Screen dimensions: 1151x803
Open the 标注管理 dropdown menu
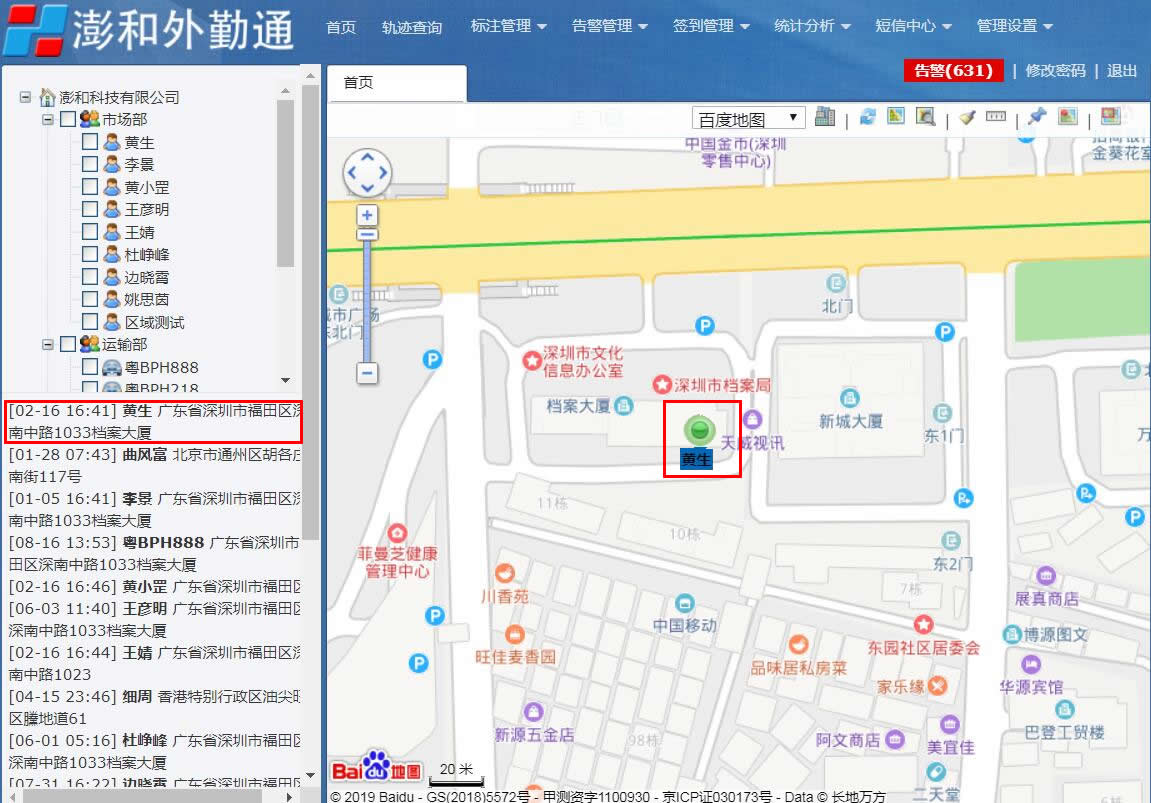click(508, 26)
